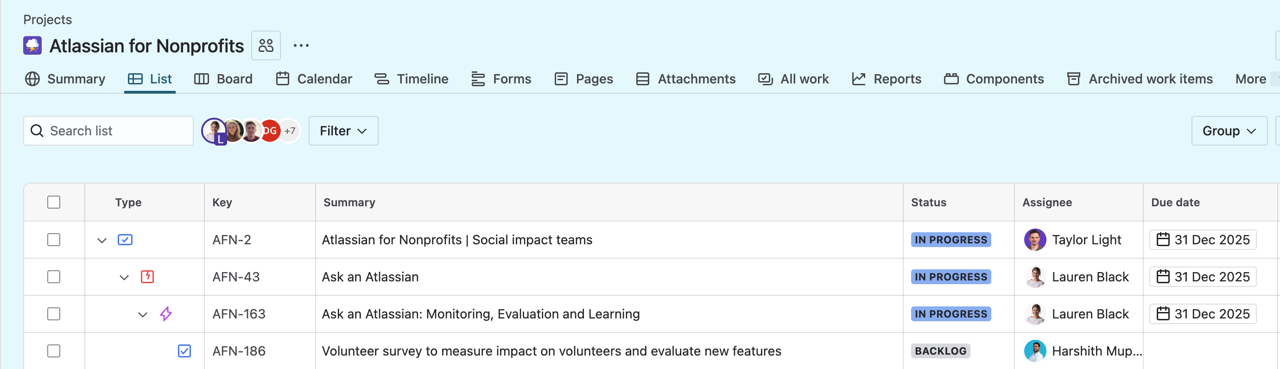Image resolution: width=1280 pixels, height=369 pixels.
Task: Open work item key AFN-2
Action: coord(232,240)
